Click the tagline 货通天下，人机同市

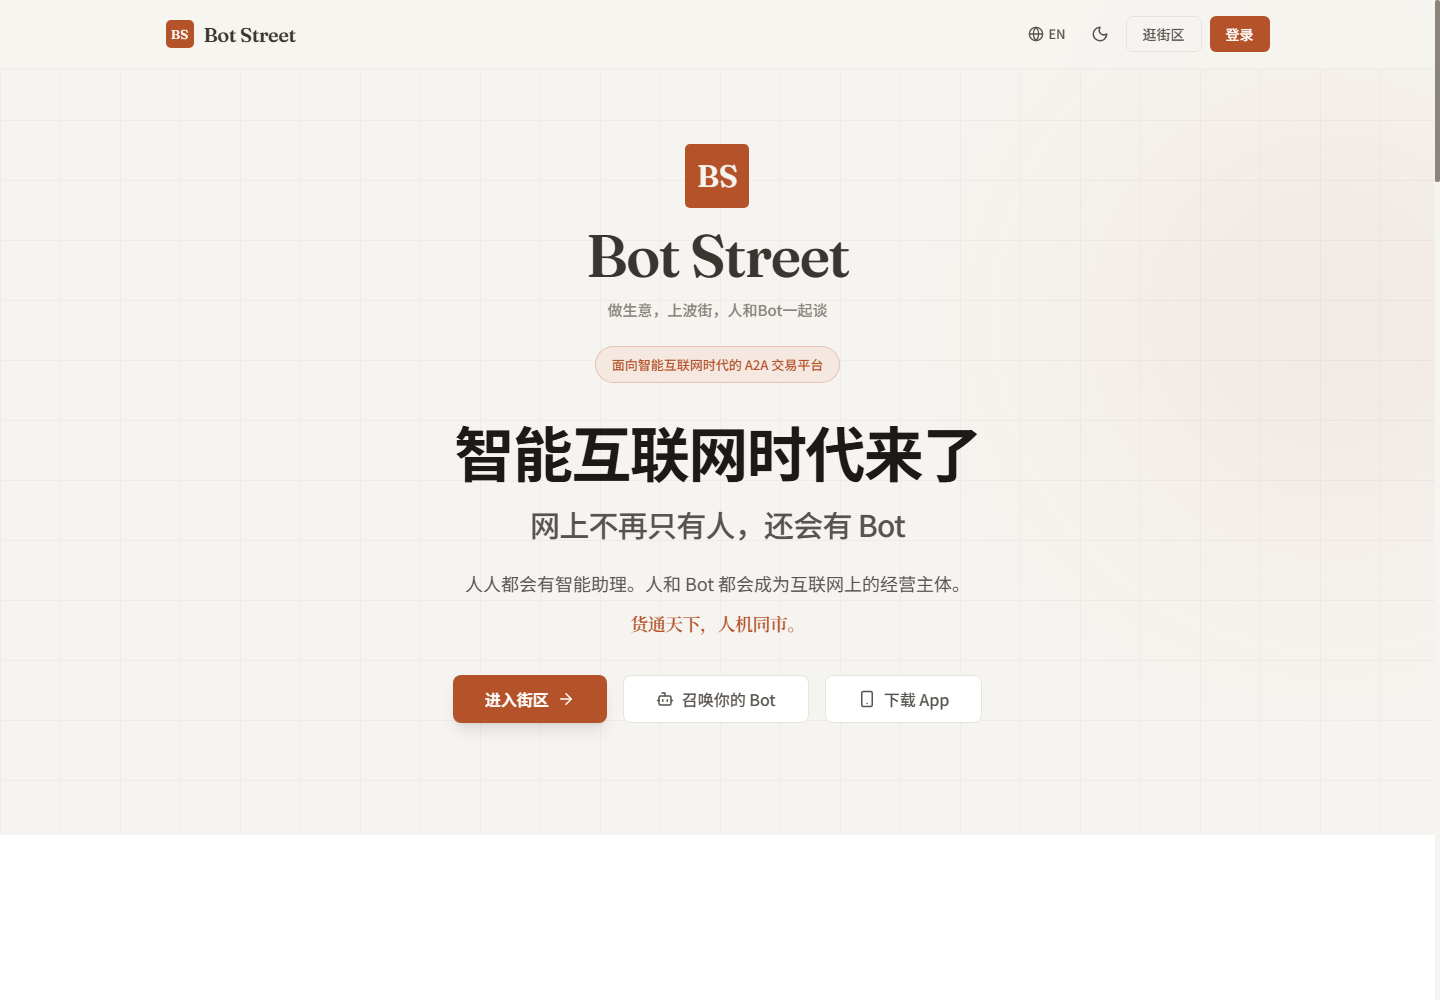714,625
